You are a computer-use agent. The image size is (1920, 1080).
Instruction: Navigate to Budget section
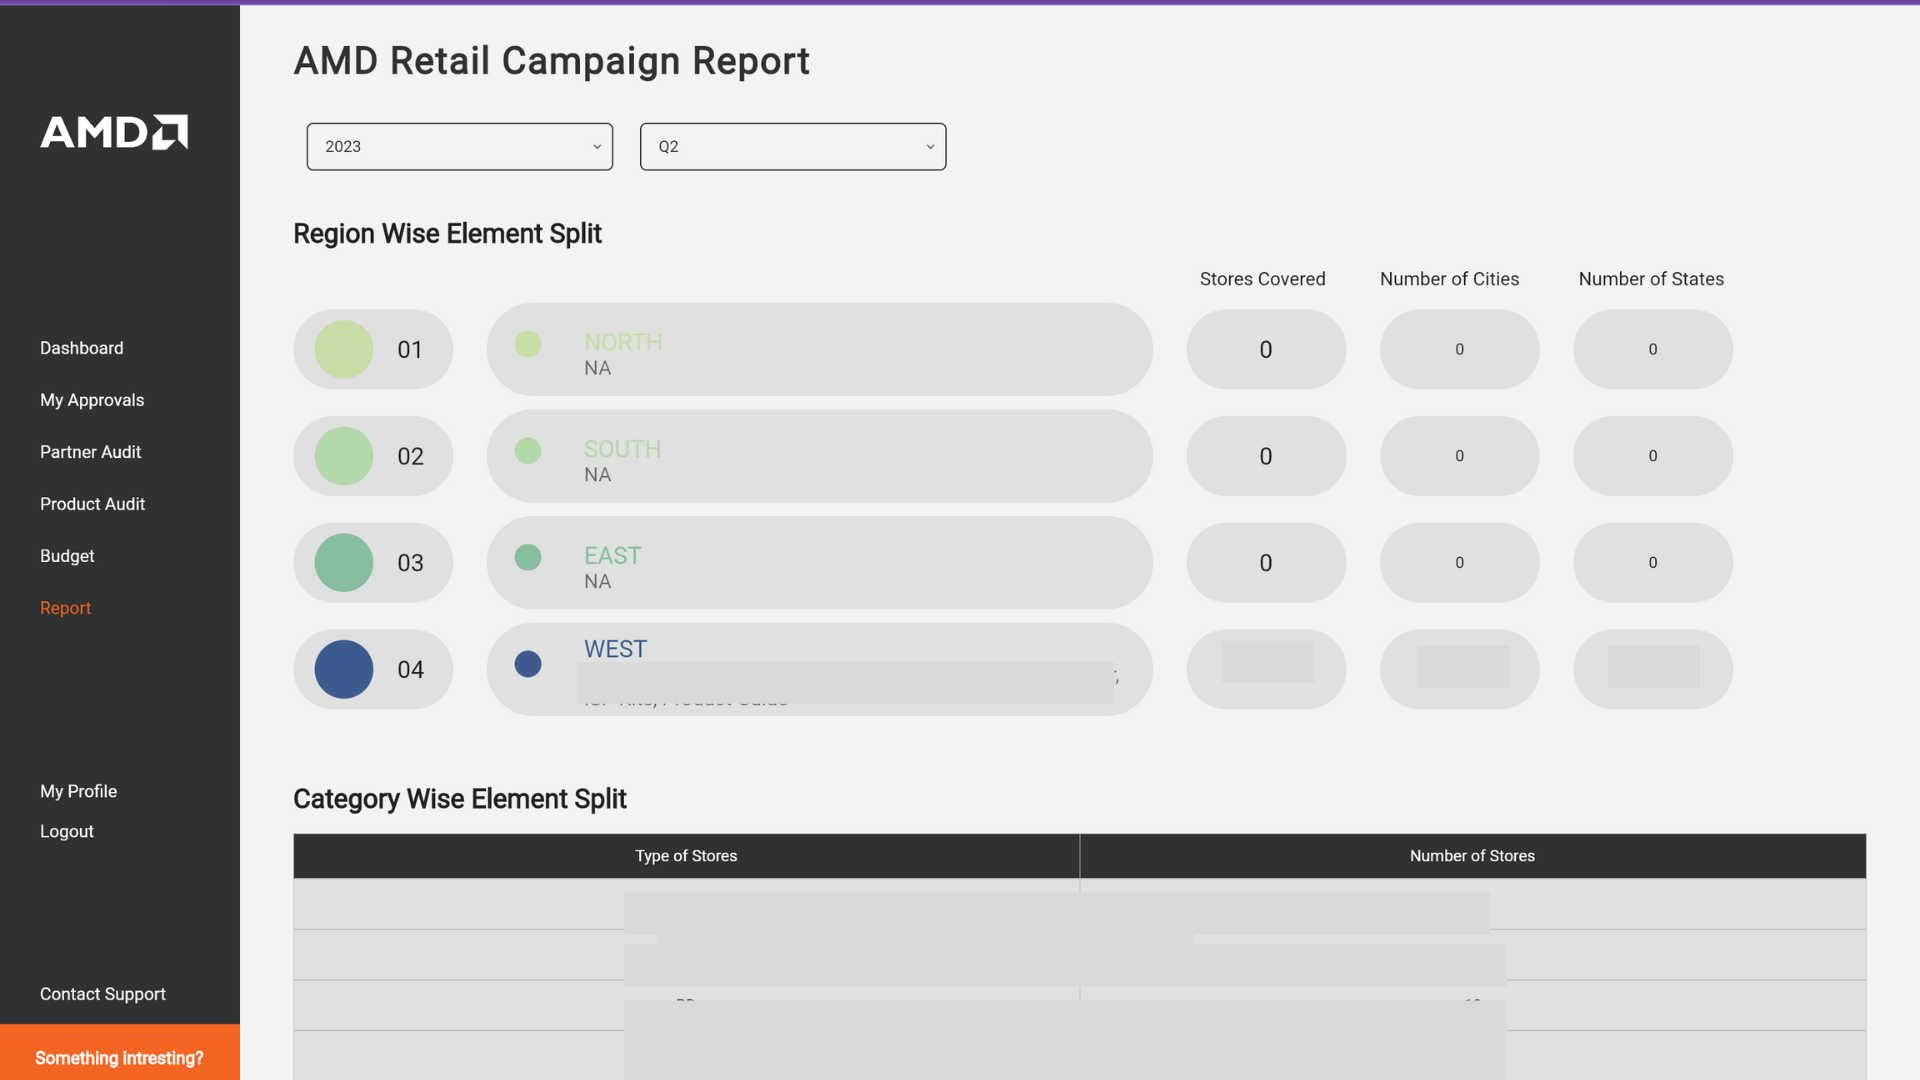pos(67,556)
